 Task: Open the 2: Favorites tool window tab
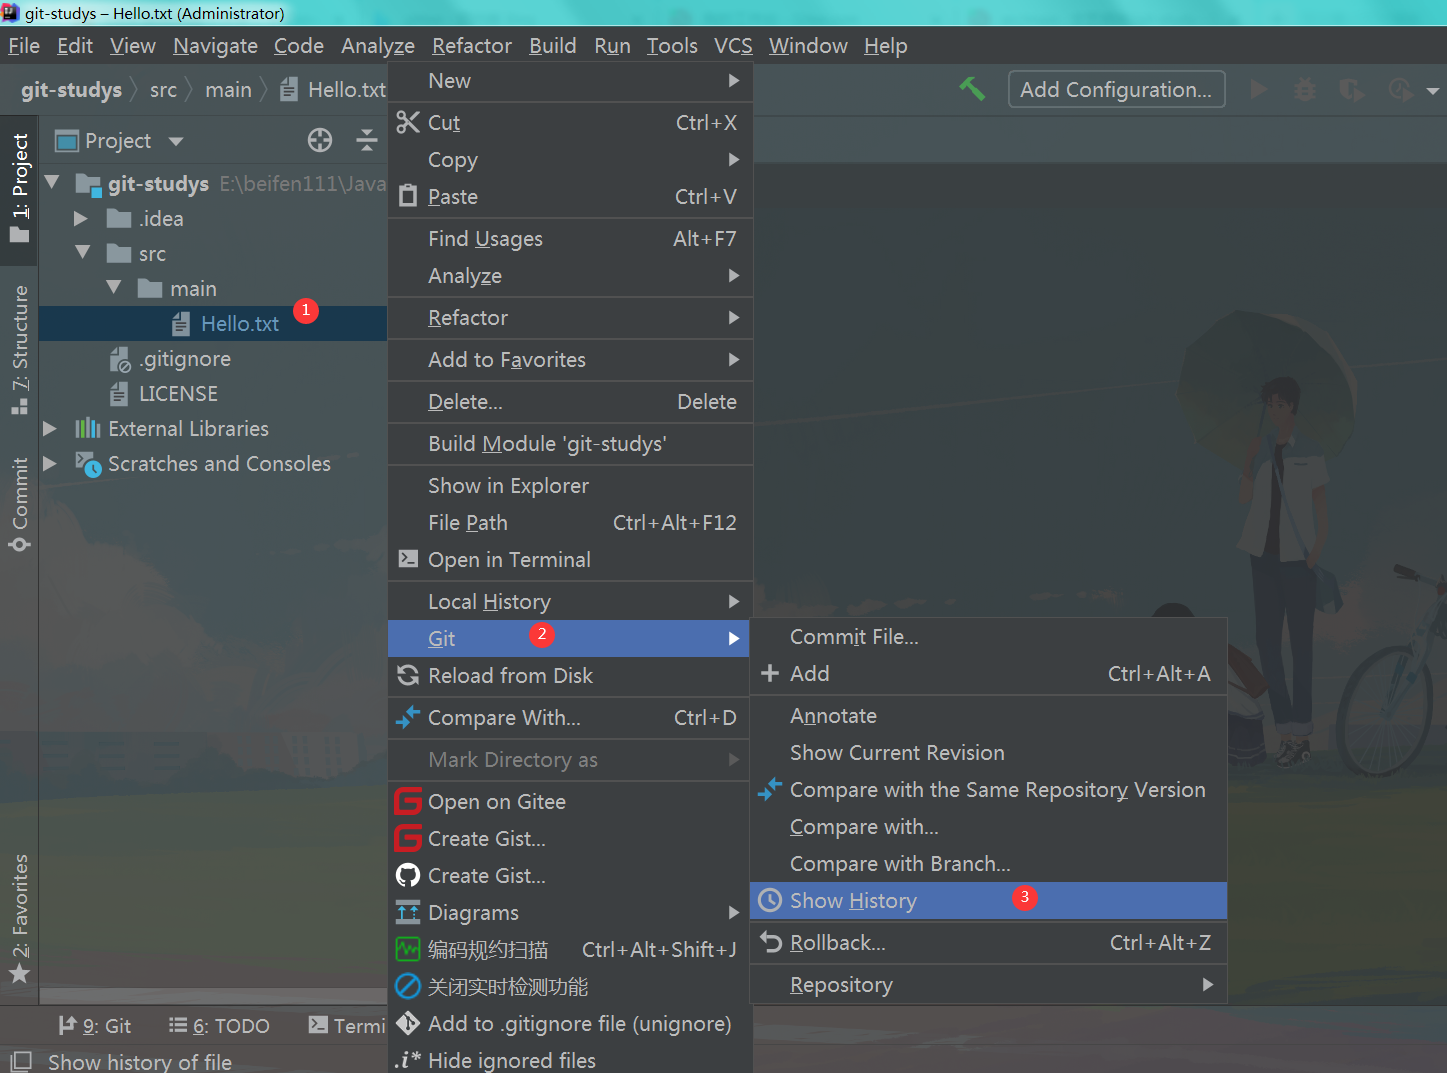tap(20, 918)
